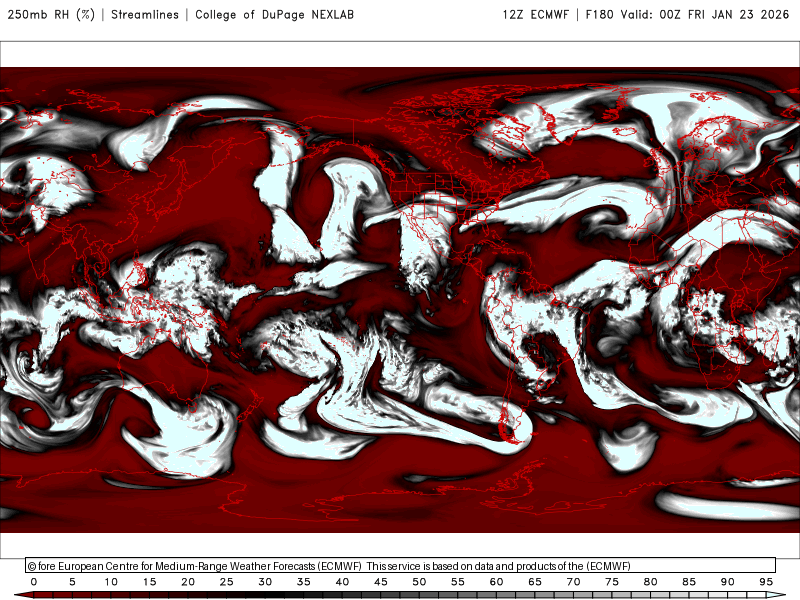
Task: Select the "5" value on the color scale
Action: pos(72,582)
